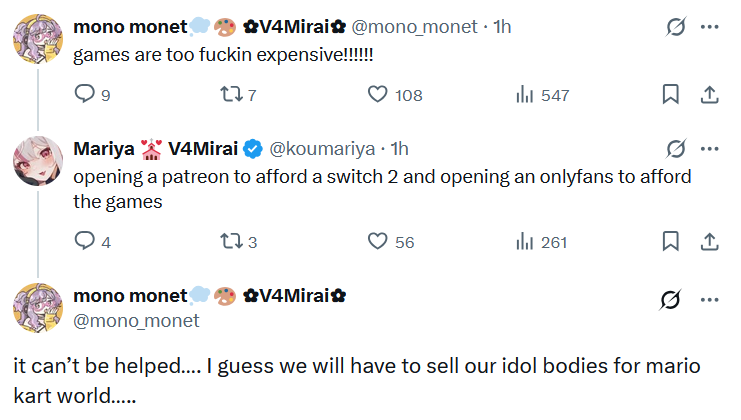Open more options on first tweet

point(709,27)
